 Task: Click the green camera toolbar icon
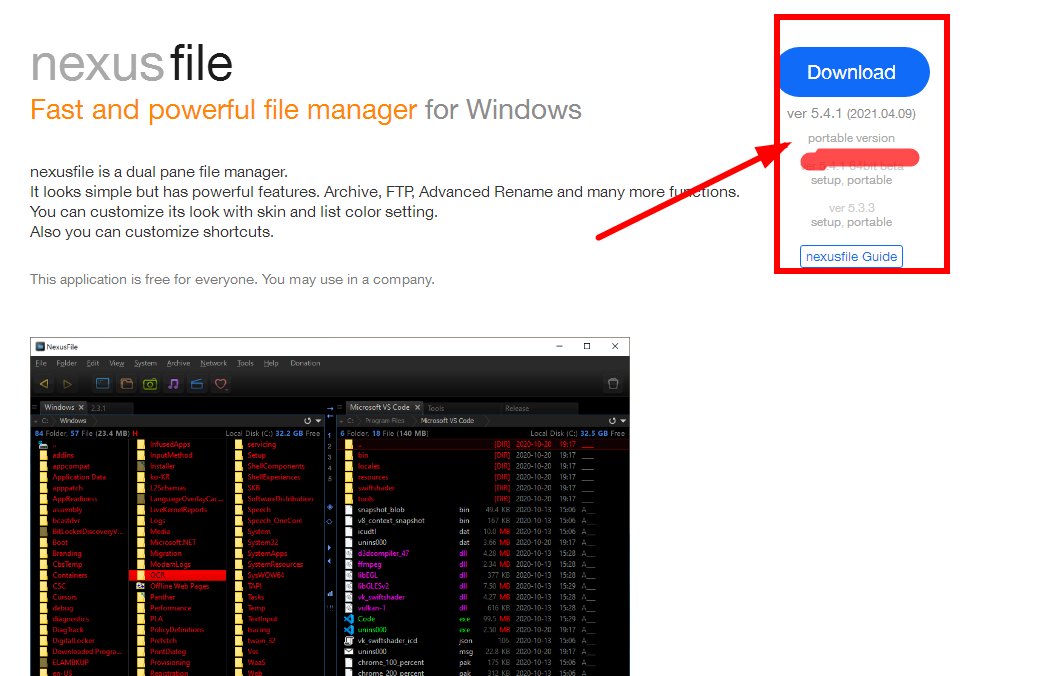click(150, 384)
